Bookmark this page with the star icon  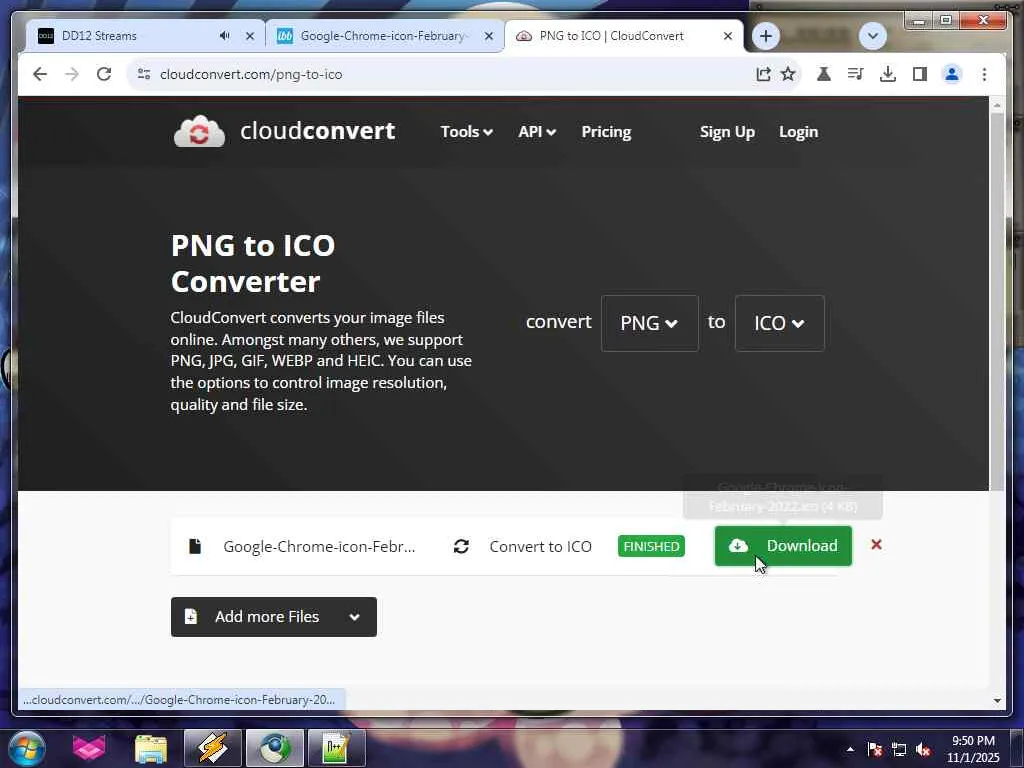[x=788, y=74]
